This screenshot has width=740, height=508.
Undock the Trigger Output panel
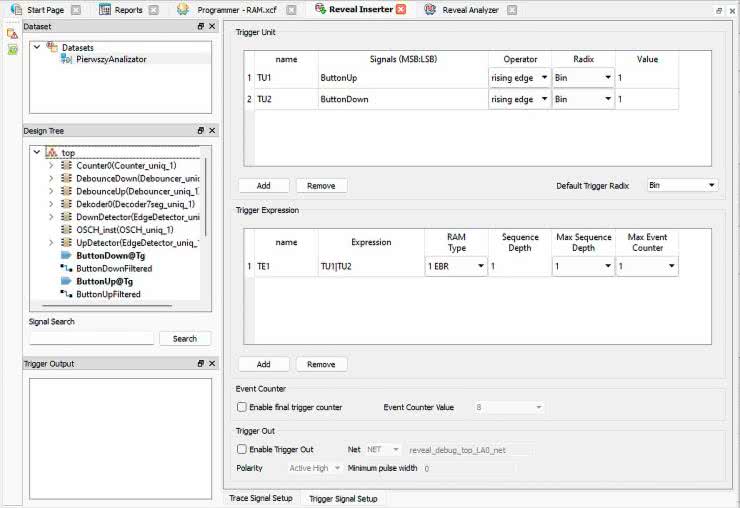(200, 364)
